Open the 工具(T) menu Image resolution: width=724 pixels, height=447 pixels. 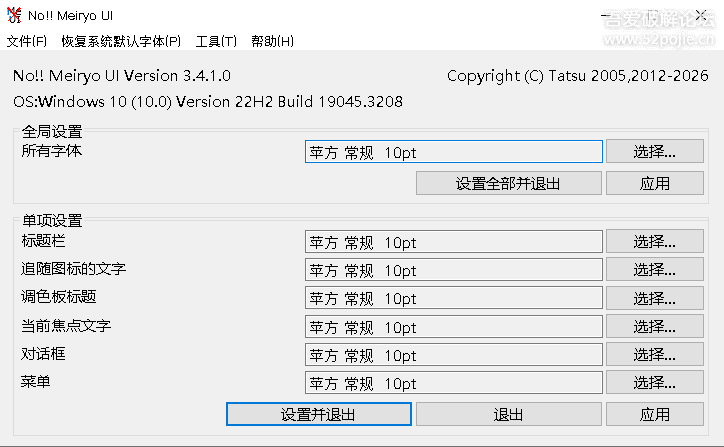[x=216, y=42]
